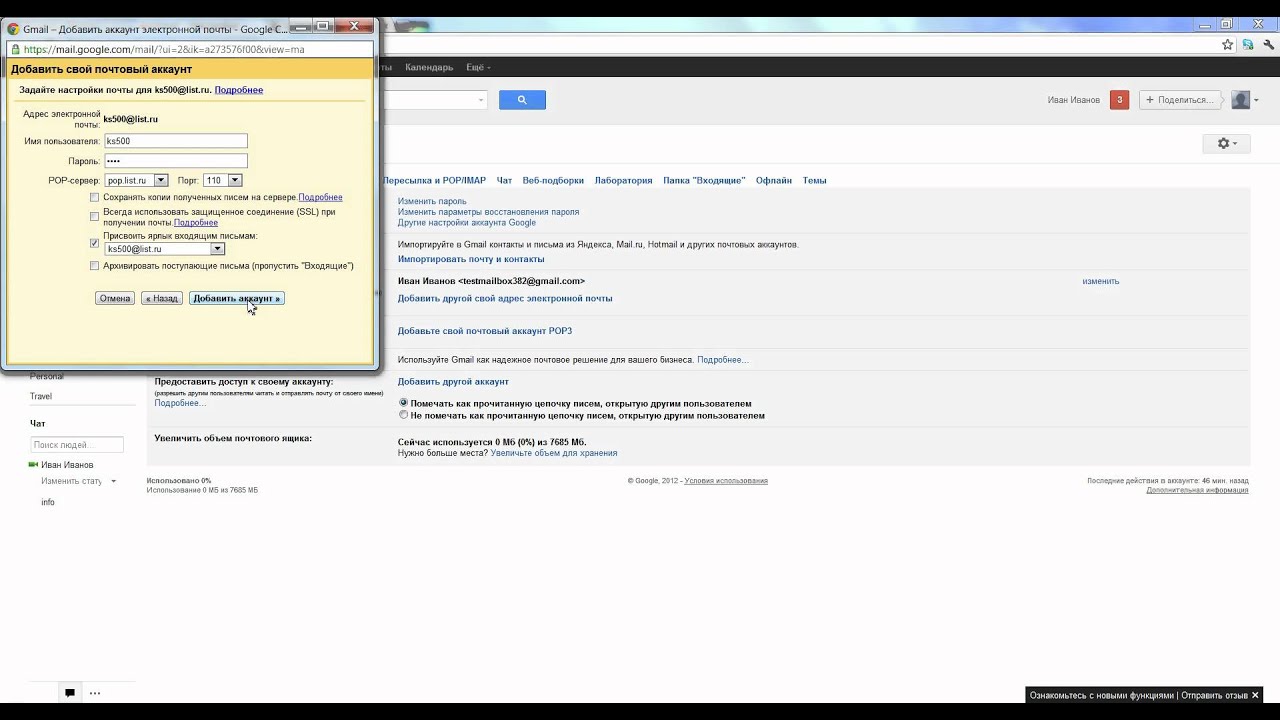Switch to the Темы settings tab
This screenshot has width=1280, height=720.
click(814, 181)
